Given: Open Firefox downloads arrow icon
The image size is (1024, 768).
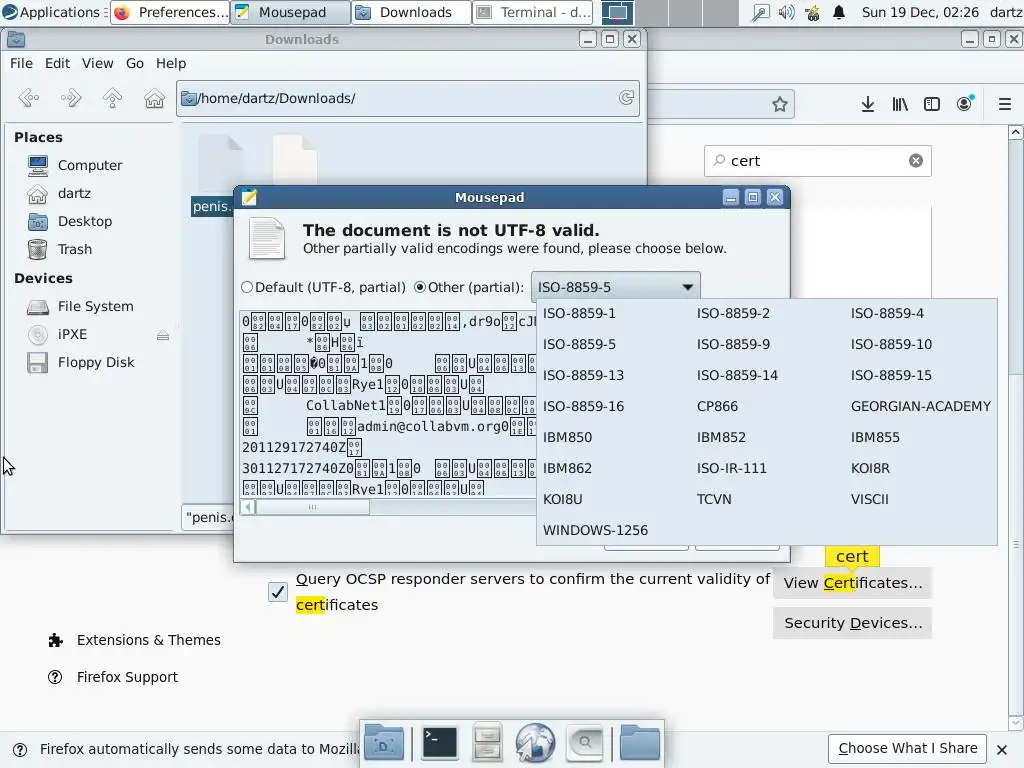Looking at the screenshot, I should pos(867,104).
